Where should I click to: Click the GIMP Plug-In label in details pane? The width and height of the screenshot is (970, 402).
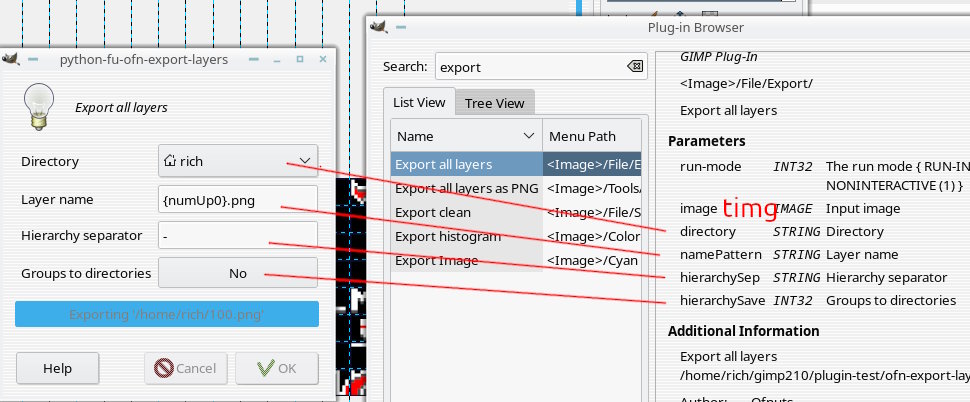point(719,56)
